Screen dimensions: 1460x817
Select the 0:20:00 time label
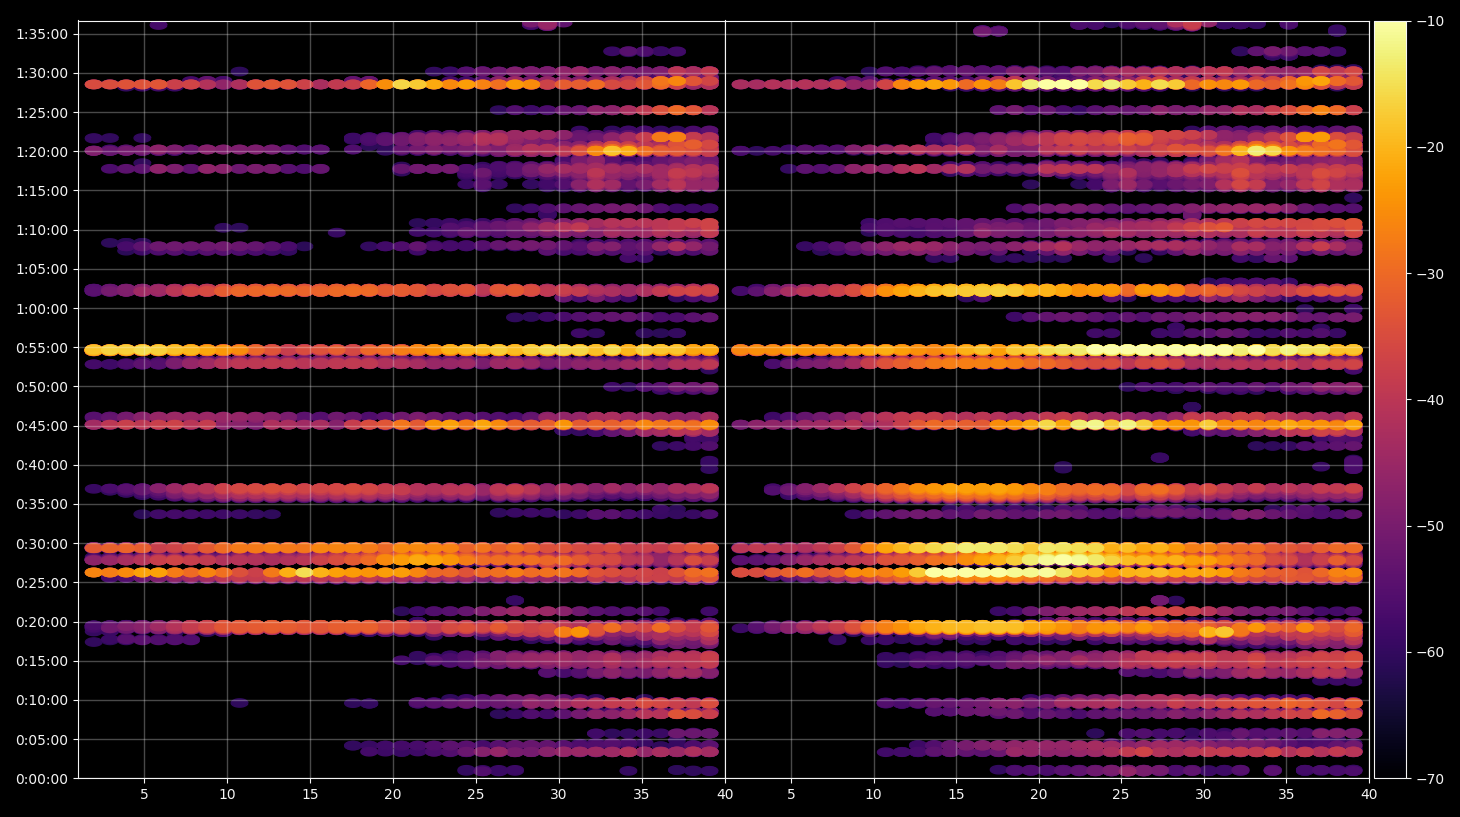tap(42, 622)
